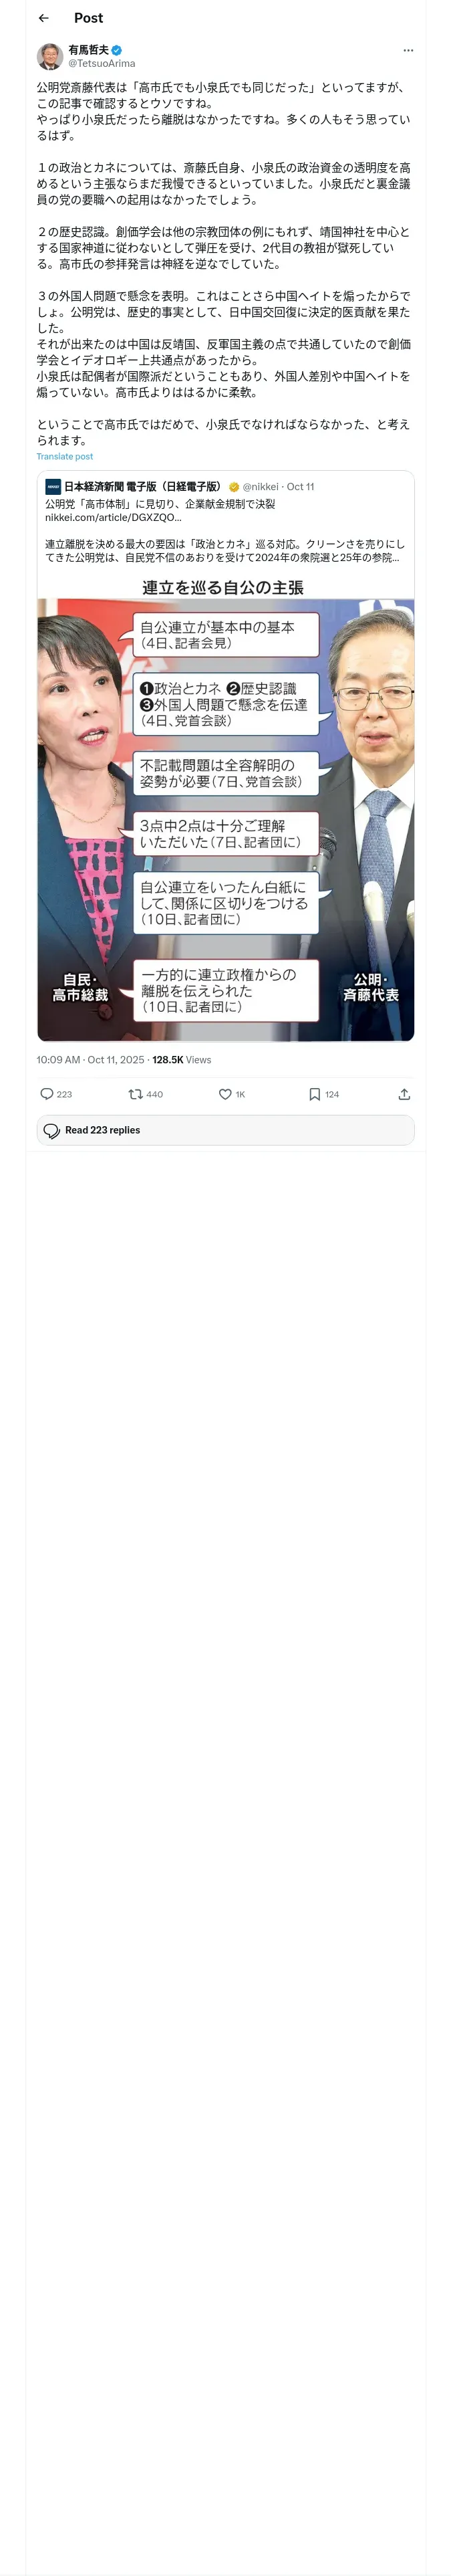This screenshot has height=2576, width=451.
Task: Click the blue verified badge beside 有馬哲夫
Action: coord(117,50)
